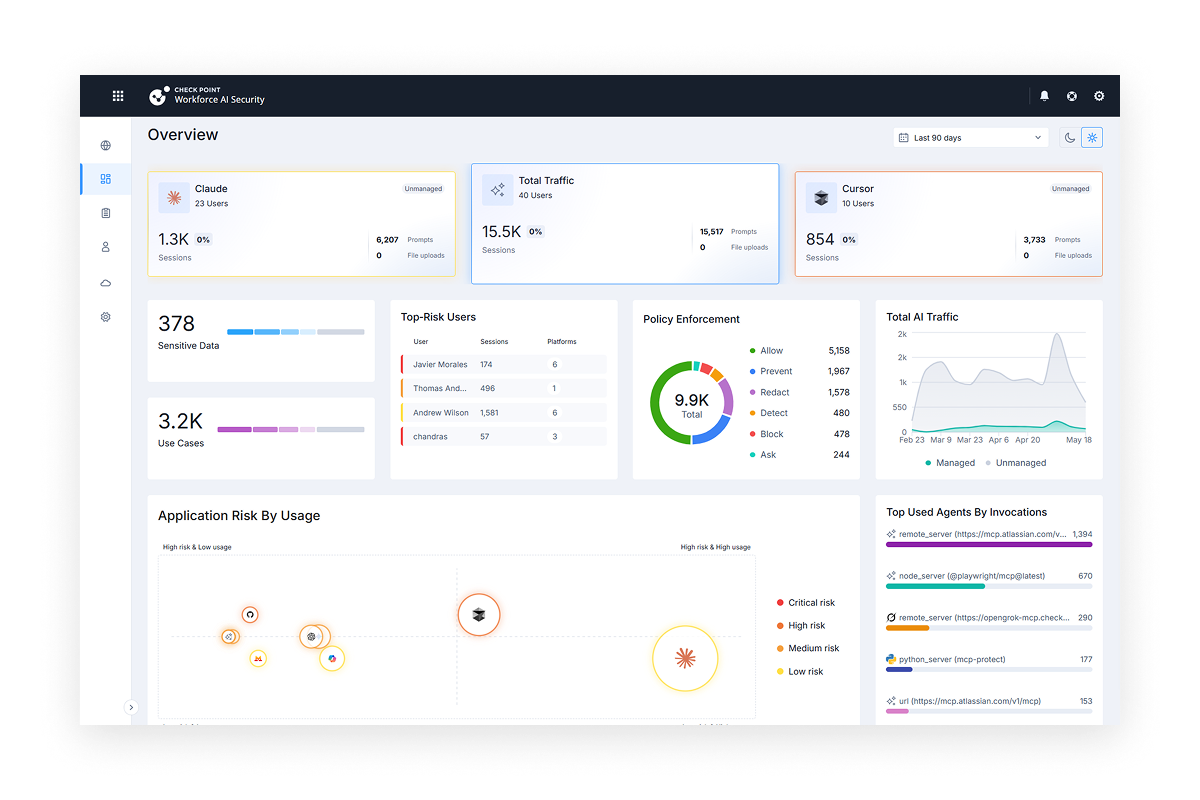
Task: Open sidebar settings gear icon
Action: point(106,317)
